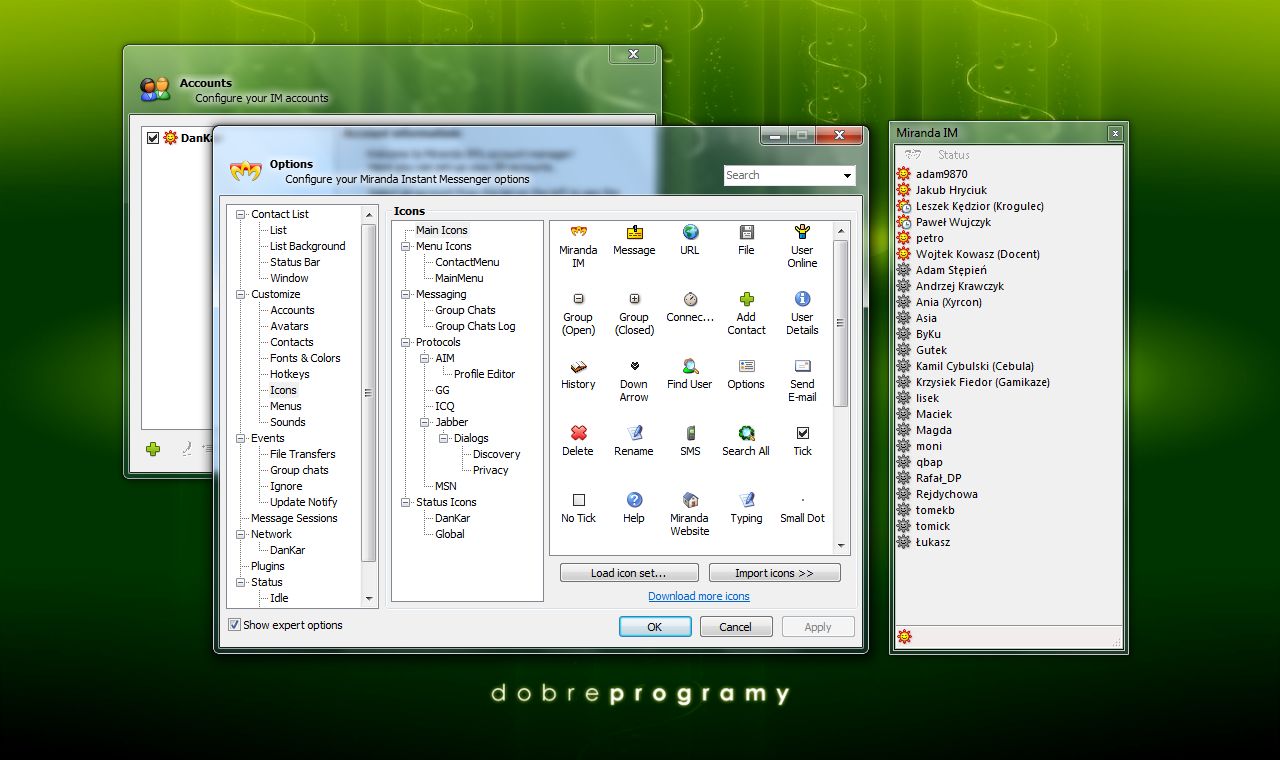Click icon grid scrollbar down arrow
This screenshot has height=760, width=1280.
click(841, 546)
